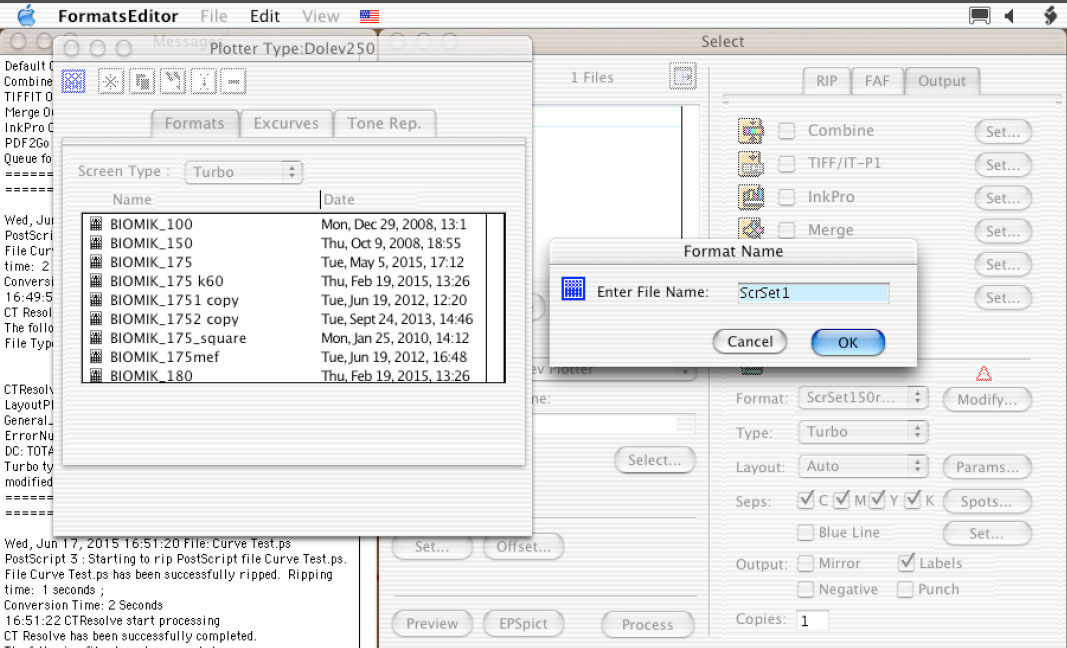
Task: Click the Name column header in formats list
Action: click(x=132, y=199)
